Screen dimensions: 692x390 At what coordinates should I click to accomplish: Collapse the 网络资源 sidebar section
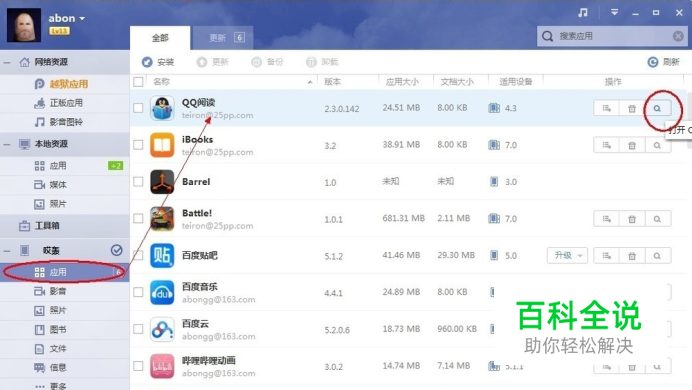pos(7,63)
